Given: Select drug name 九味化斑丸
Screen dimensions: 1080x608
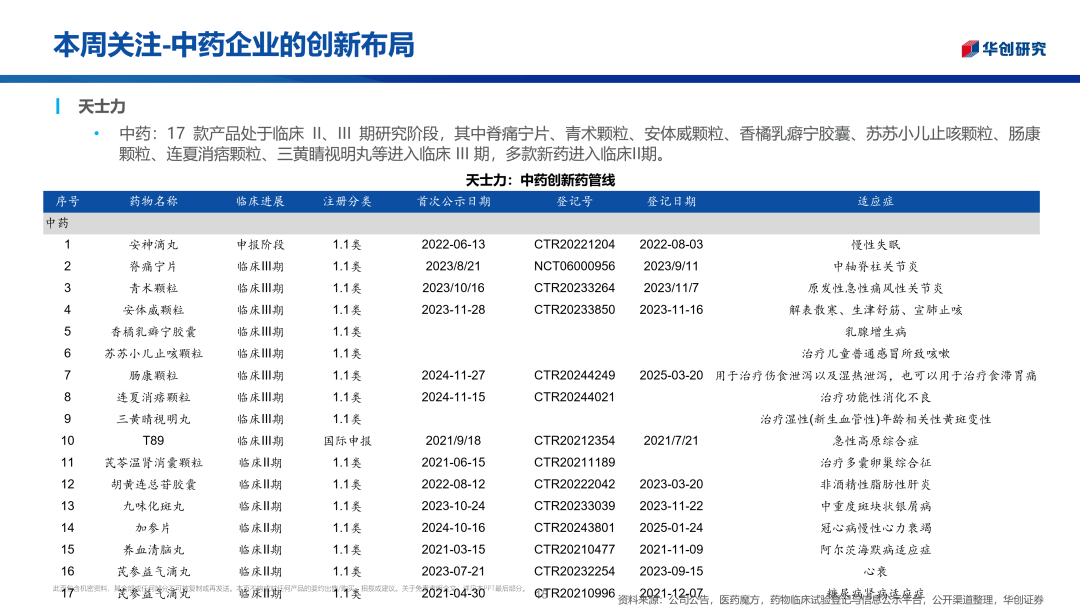Looking at the screenshot, I should pos(154,506).
